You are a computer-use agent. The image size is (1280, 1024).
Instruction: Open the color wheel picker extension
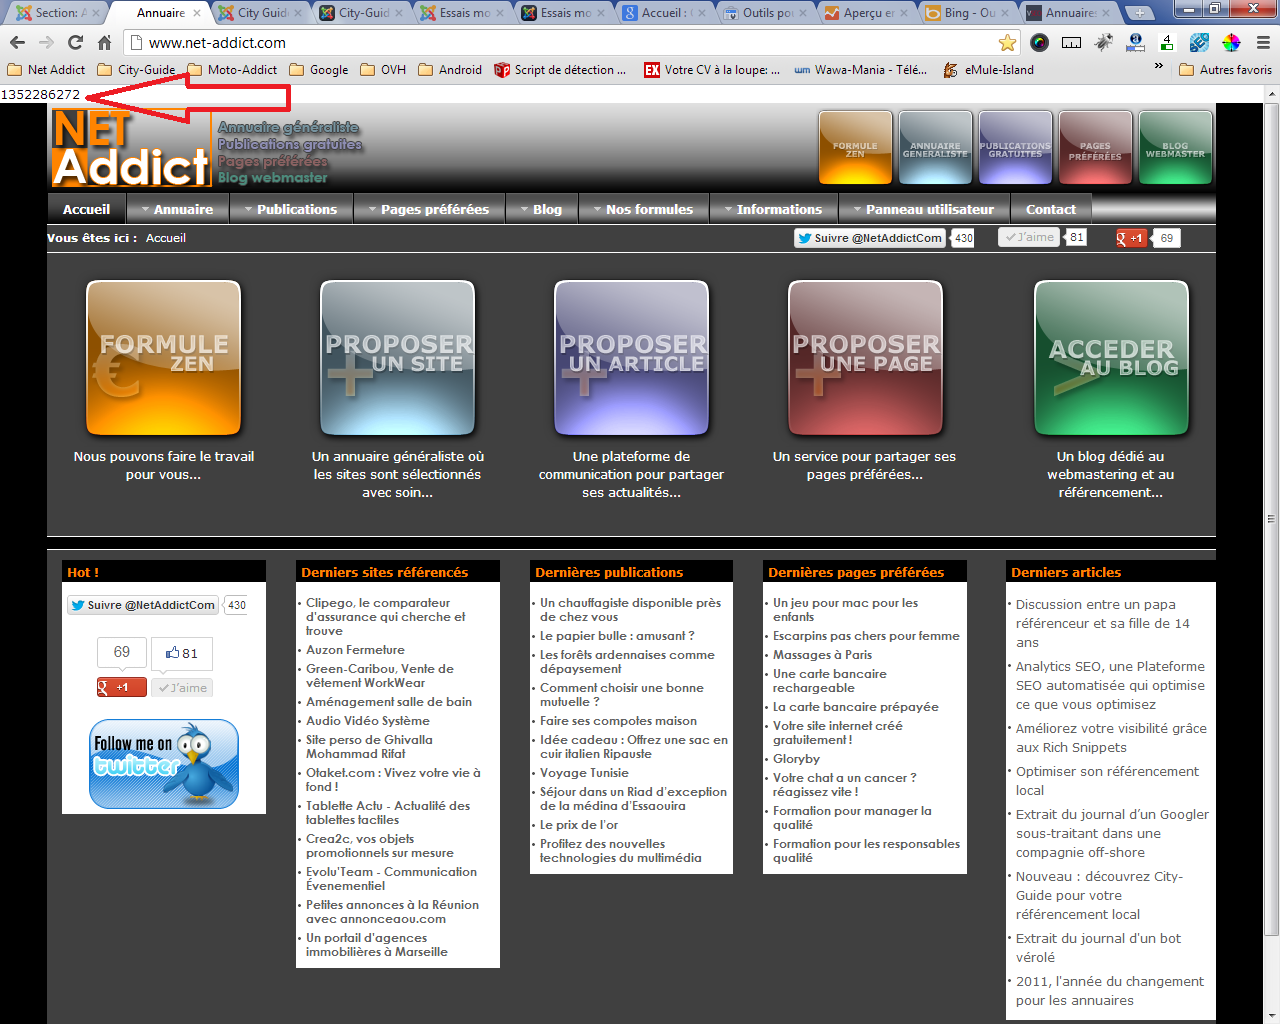tap(1231, 42)
